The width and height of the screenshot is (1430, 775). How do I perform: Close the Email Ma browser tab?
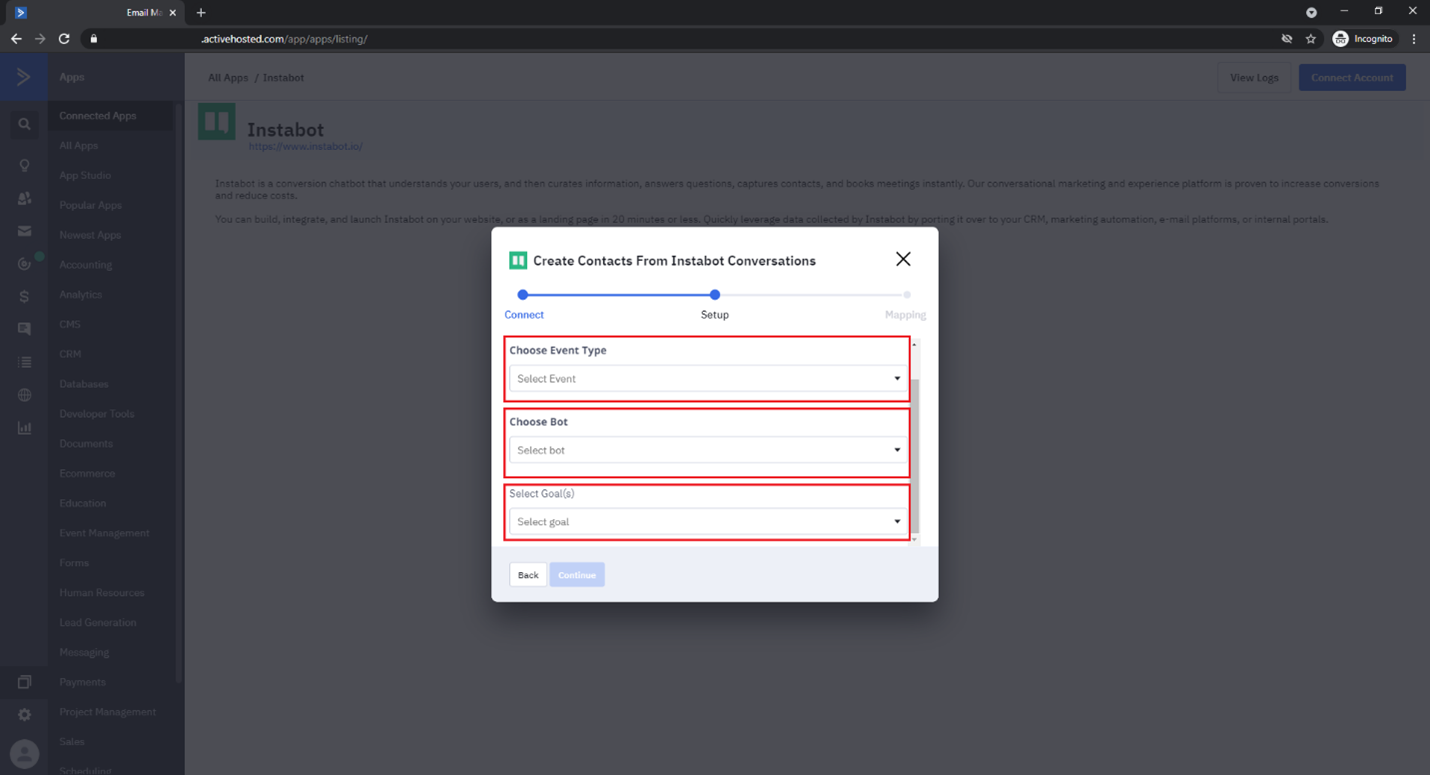click(173, 13)
